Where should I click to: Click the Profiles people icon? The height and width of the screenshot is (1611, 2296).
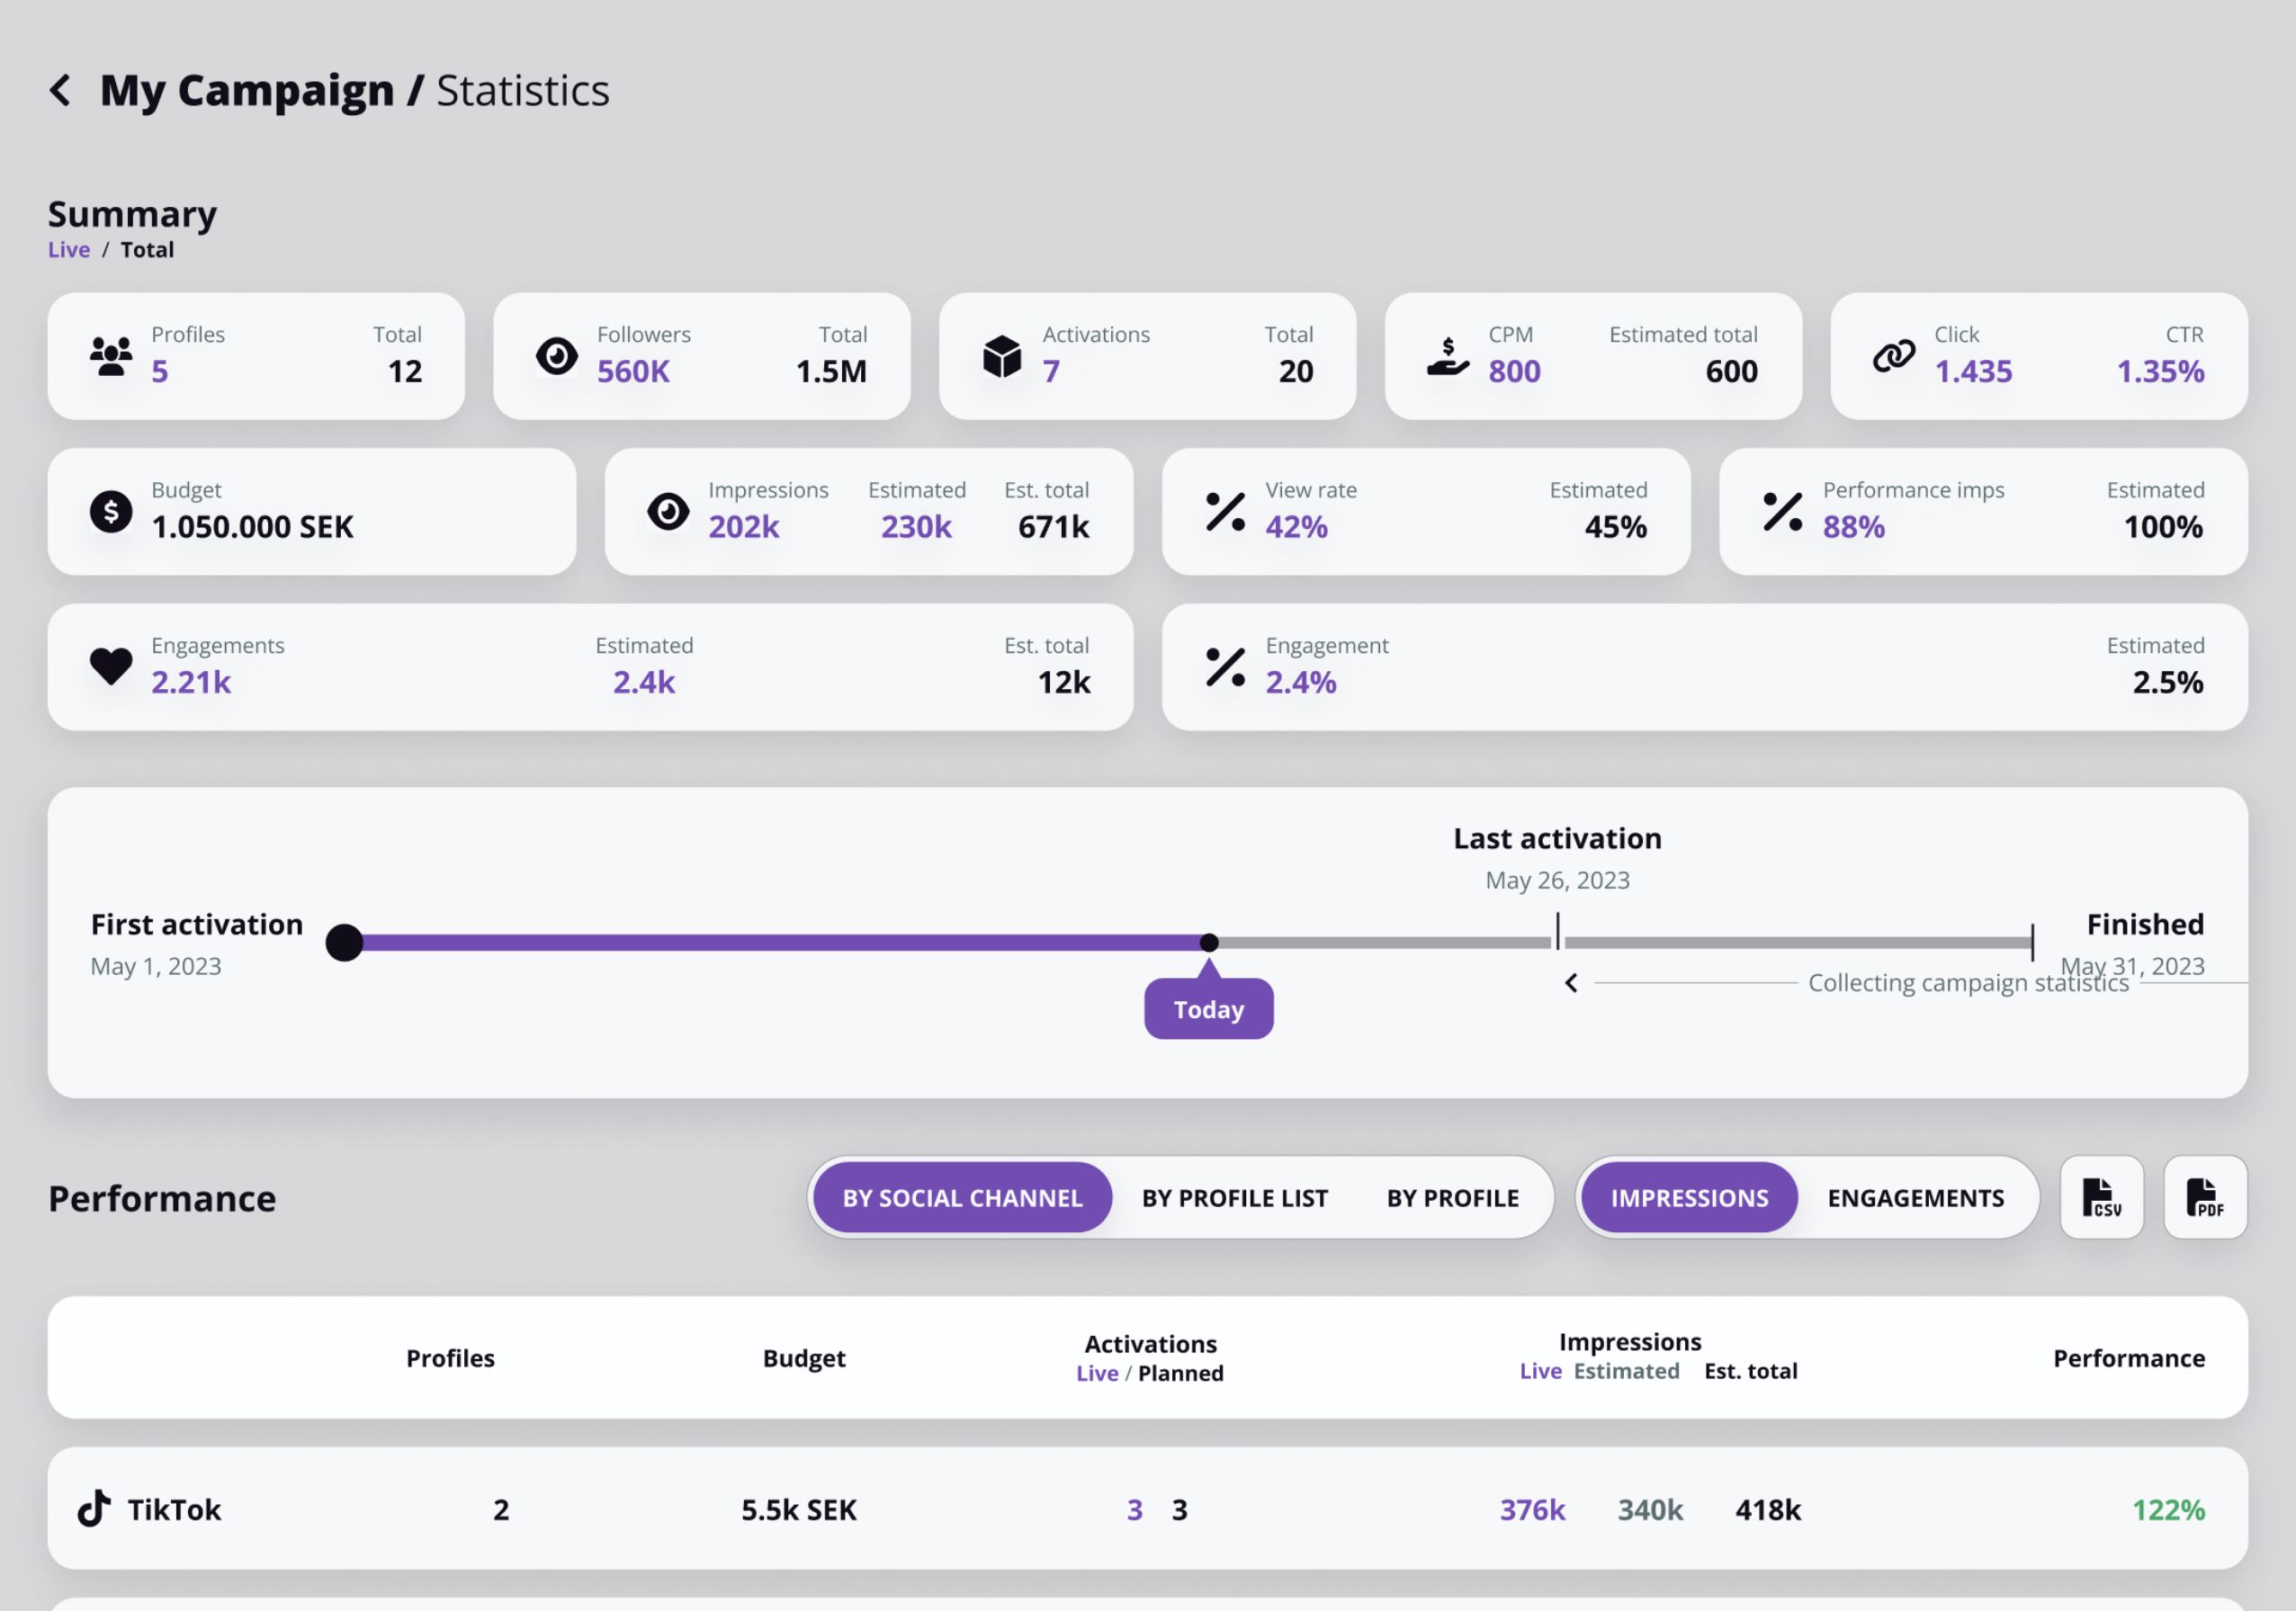pyautogui.click(x=111, y=356)
